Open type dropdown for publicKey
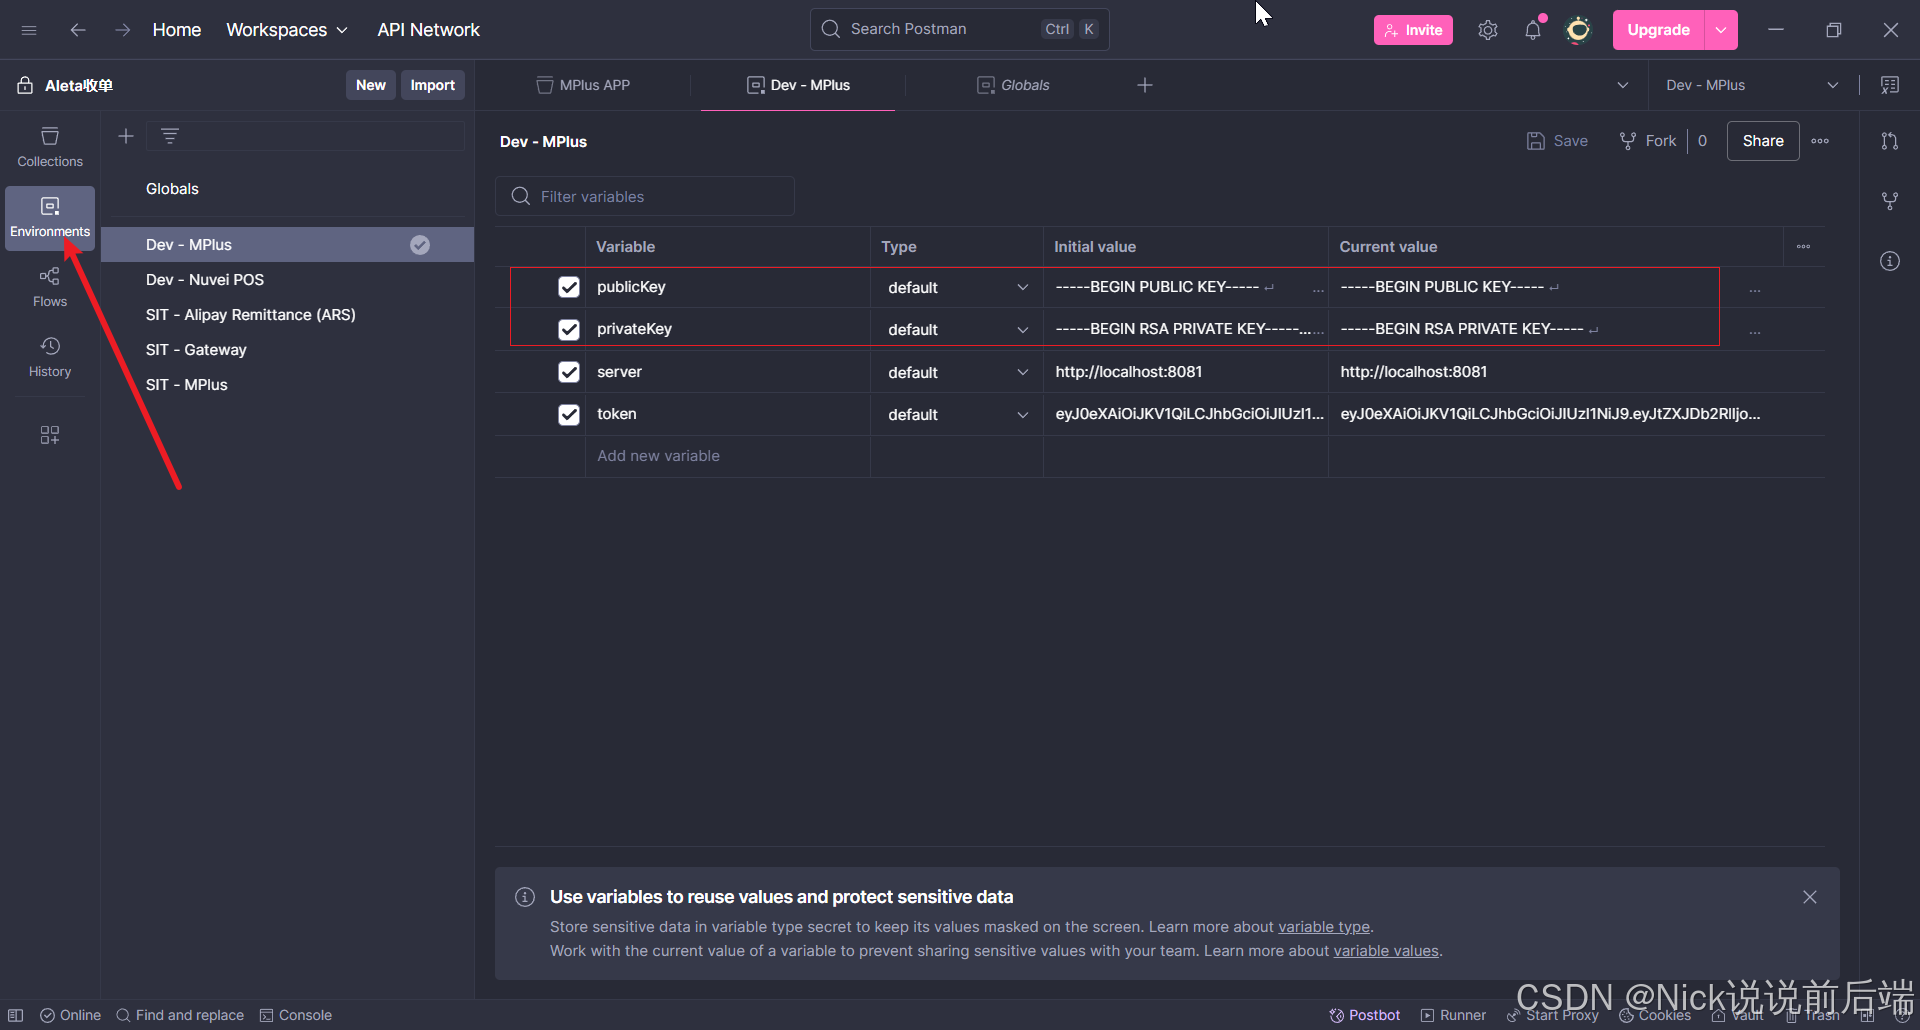The width and height of the screenshot is (1920, 1030). pyautogui.click(x=957, y=288)
